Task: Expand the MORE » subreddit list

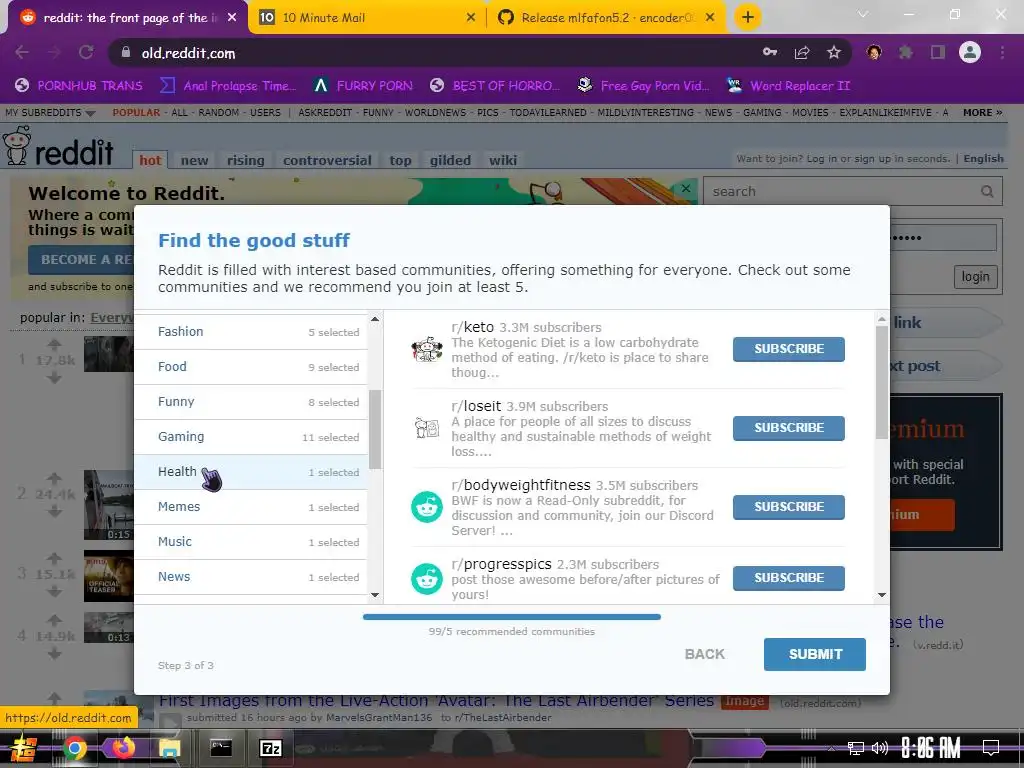Action: point(982,112)
